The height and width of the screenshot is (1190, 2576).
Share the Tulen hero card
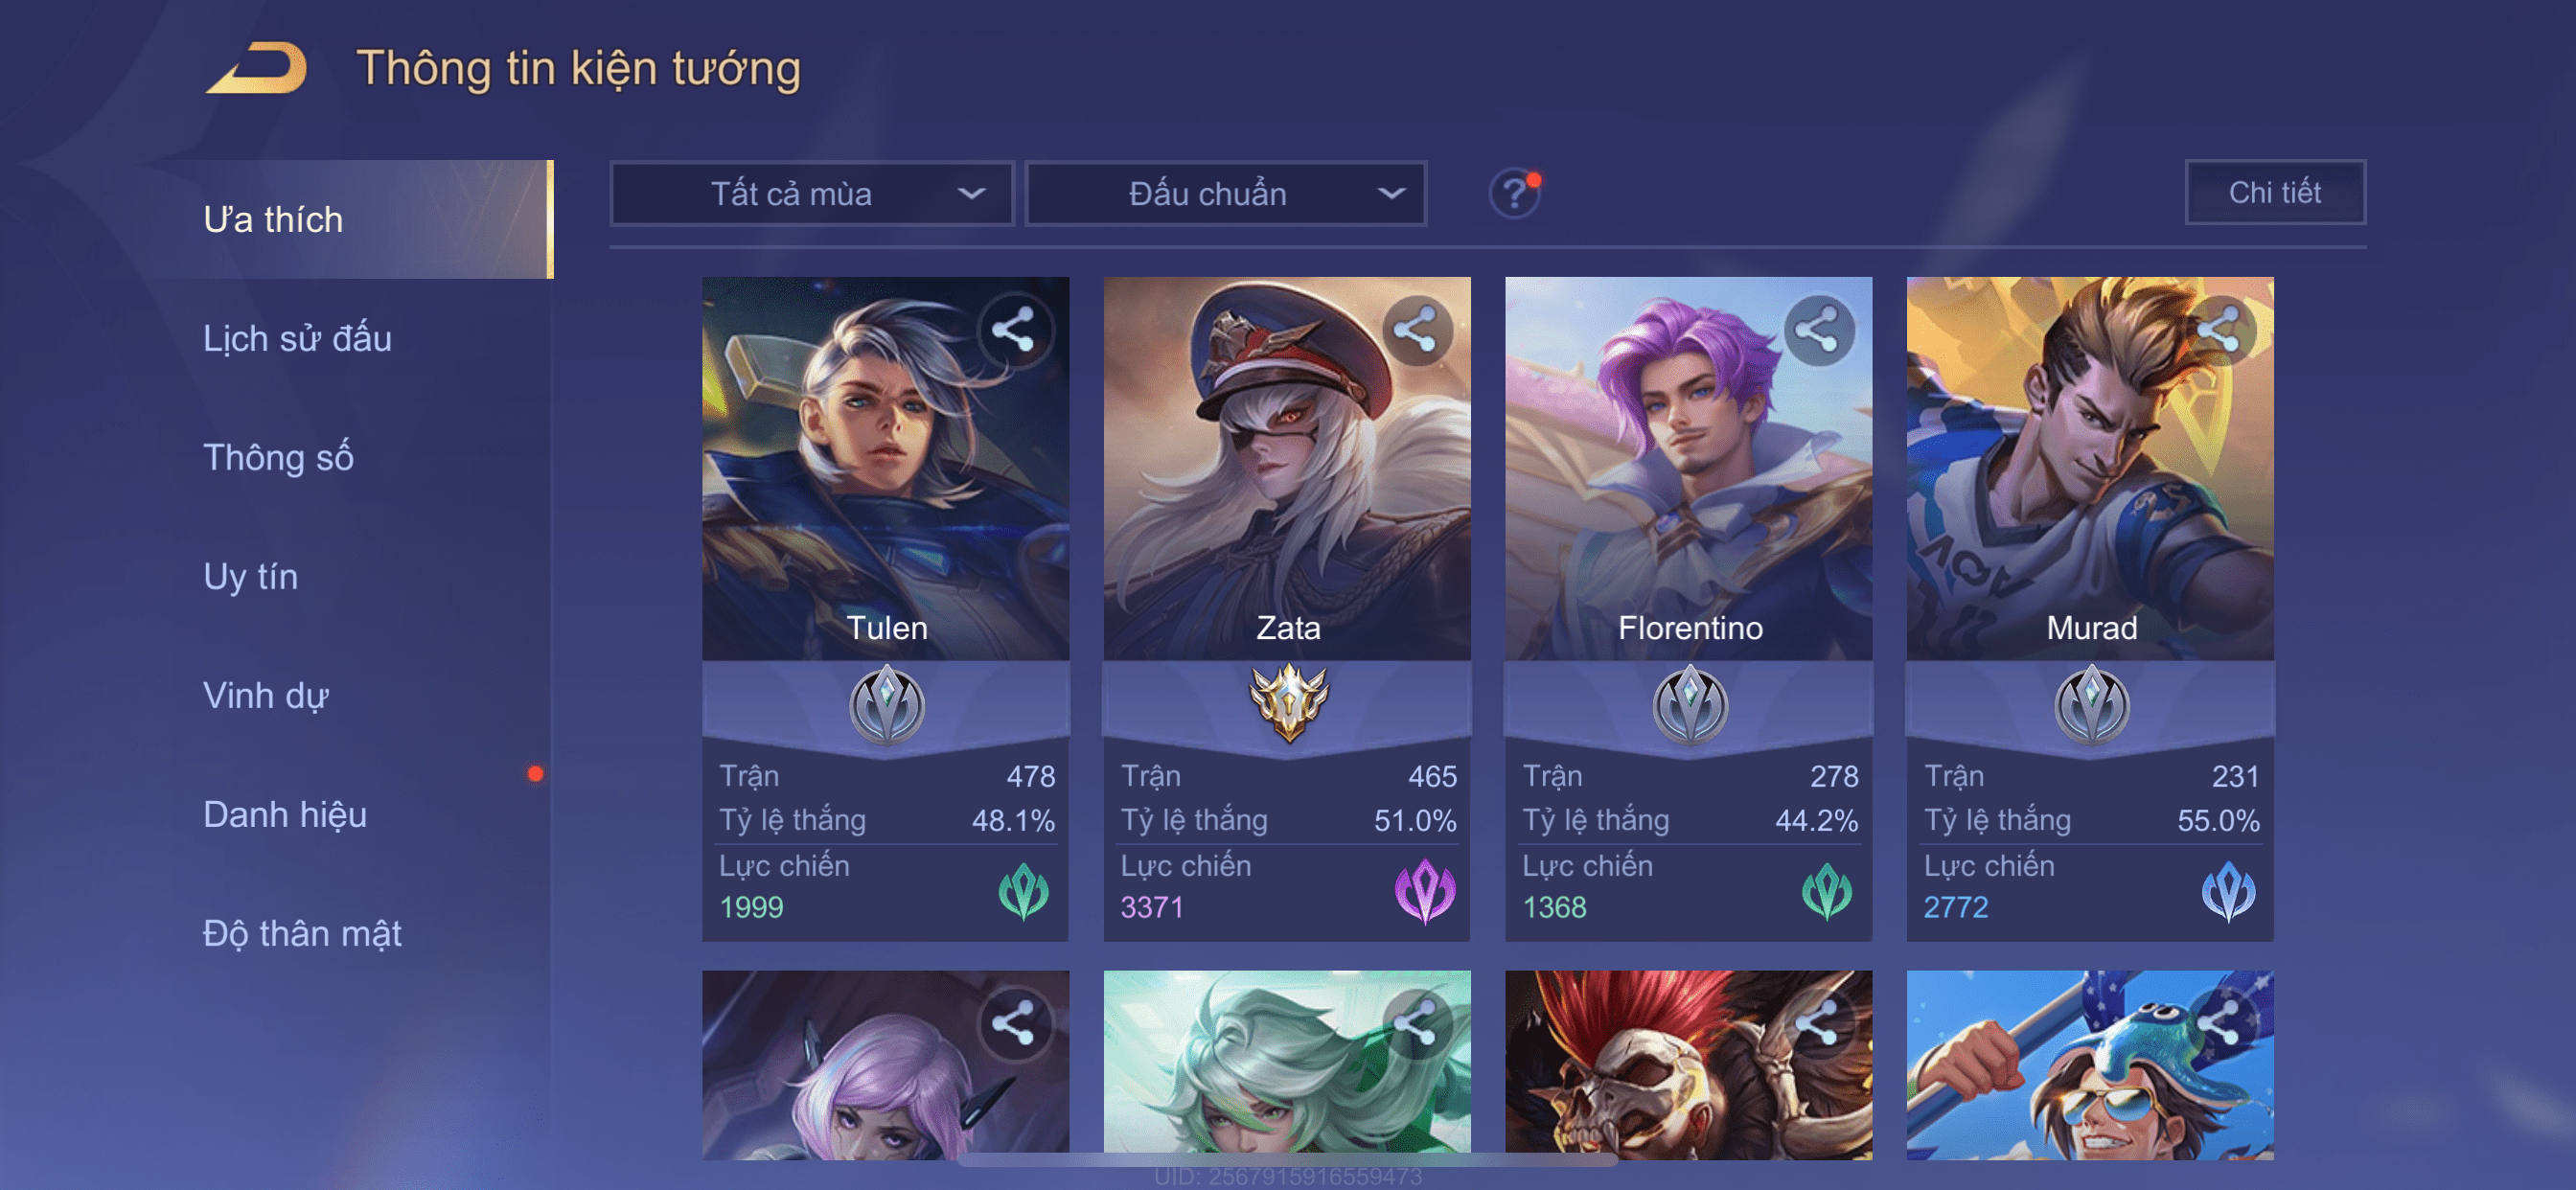pos(1014,330)
